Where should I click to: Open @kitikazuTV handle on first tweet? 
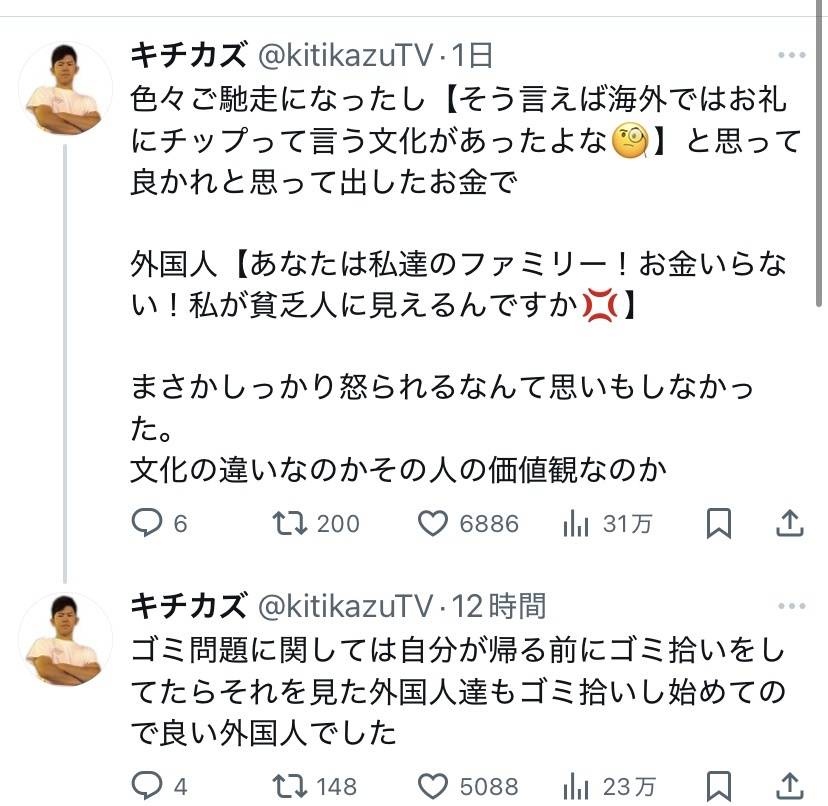point(344,55)
